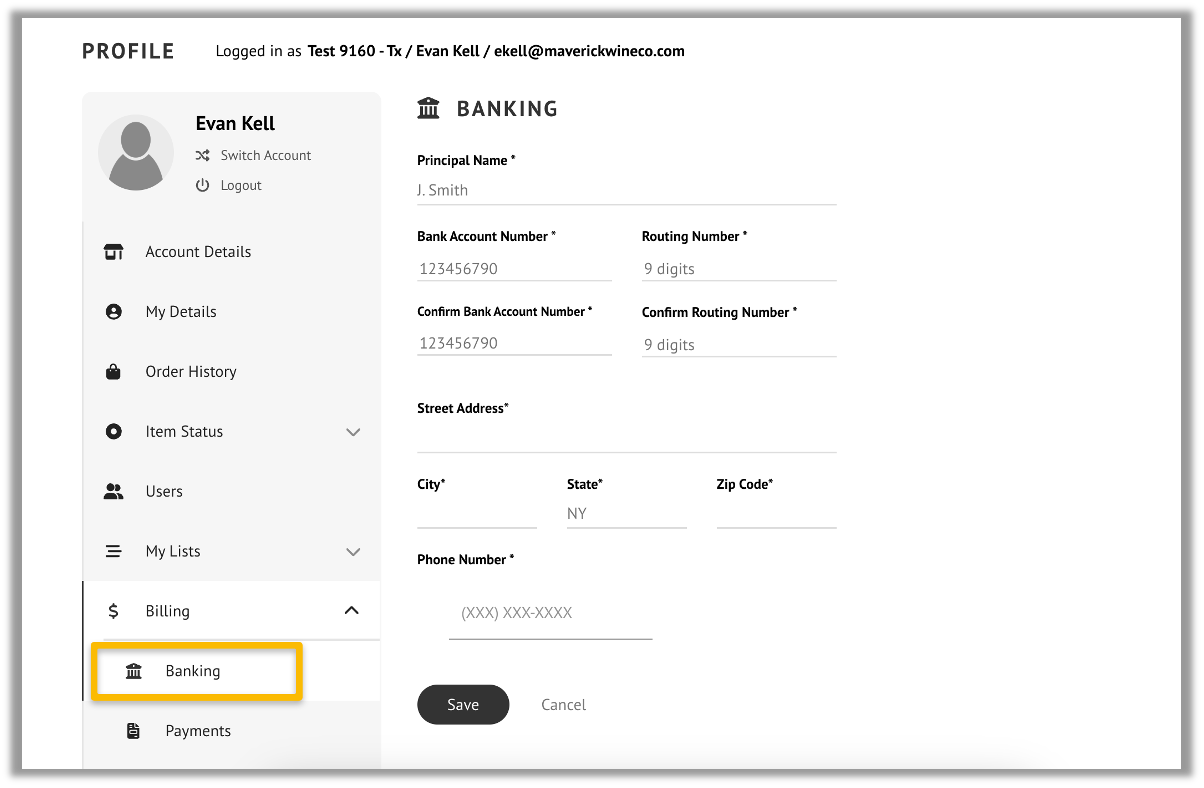Click the Logout power icon
The width and height of the screenshot is (1204, 788).
pyautogui.click(x=203, y=185)
